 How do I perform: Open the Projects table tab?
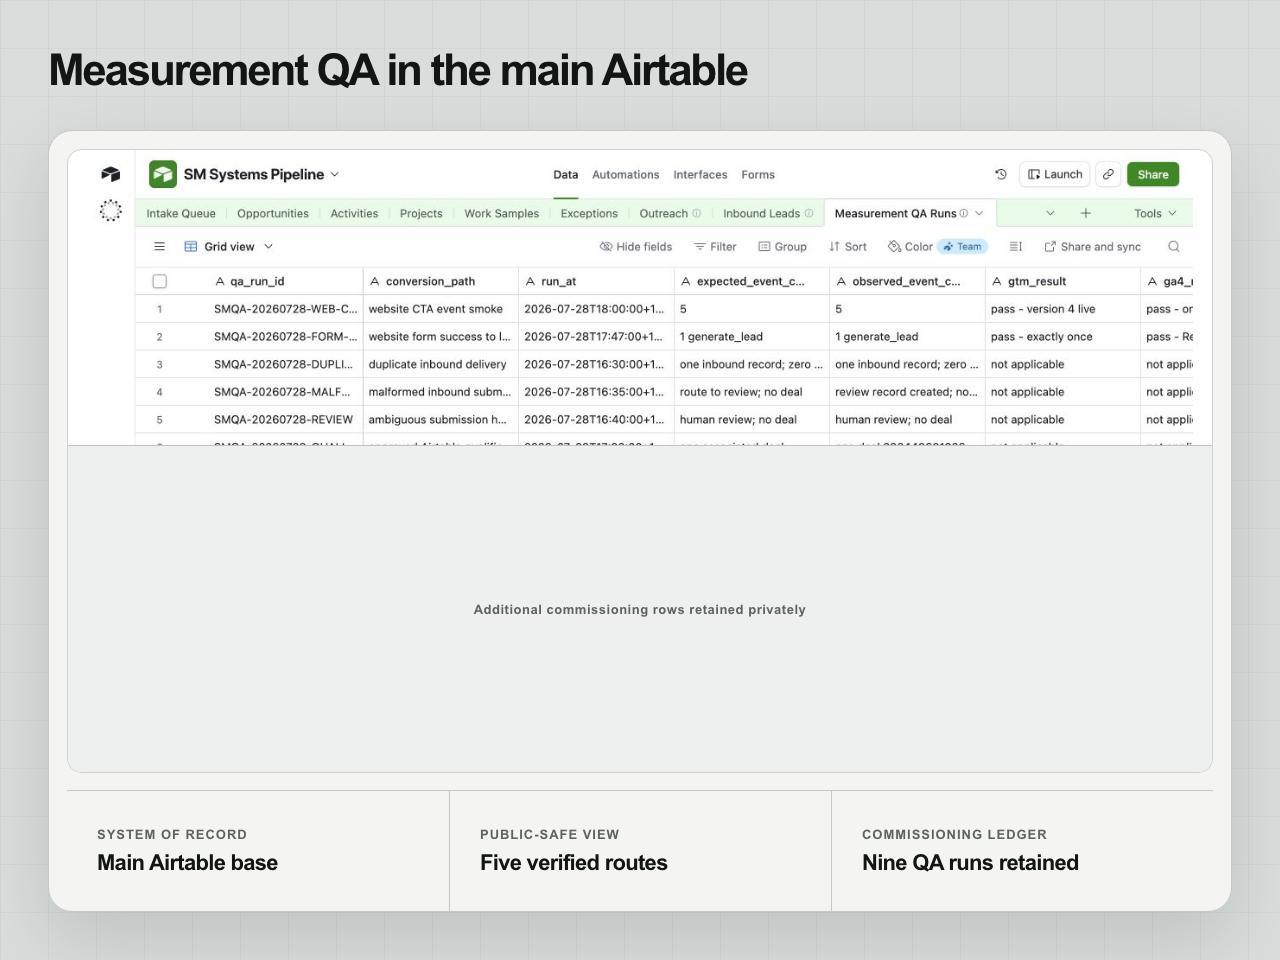click(x=421, y=213)
